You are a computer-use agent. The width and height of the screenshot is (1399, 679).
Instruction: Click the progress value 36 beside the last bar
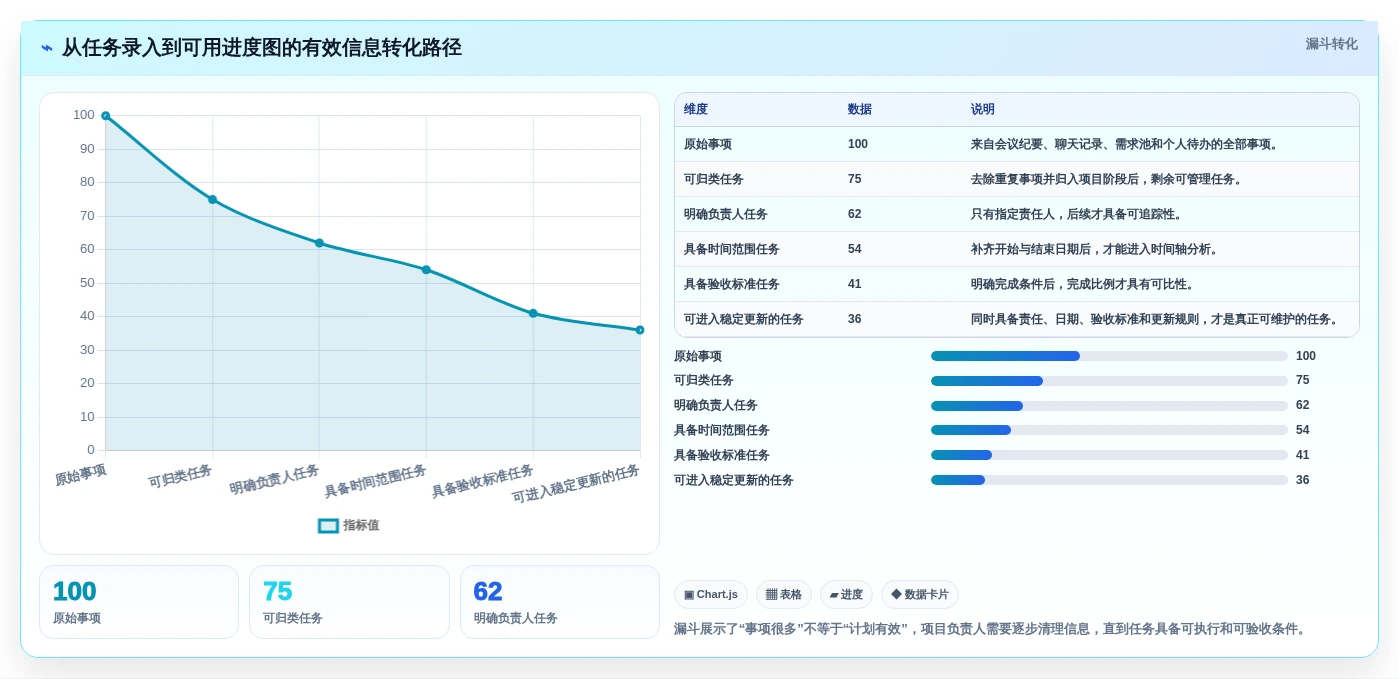(x=1303, y=480)
